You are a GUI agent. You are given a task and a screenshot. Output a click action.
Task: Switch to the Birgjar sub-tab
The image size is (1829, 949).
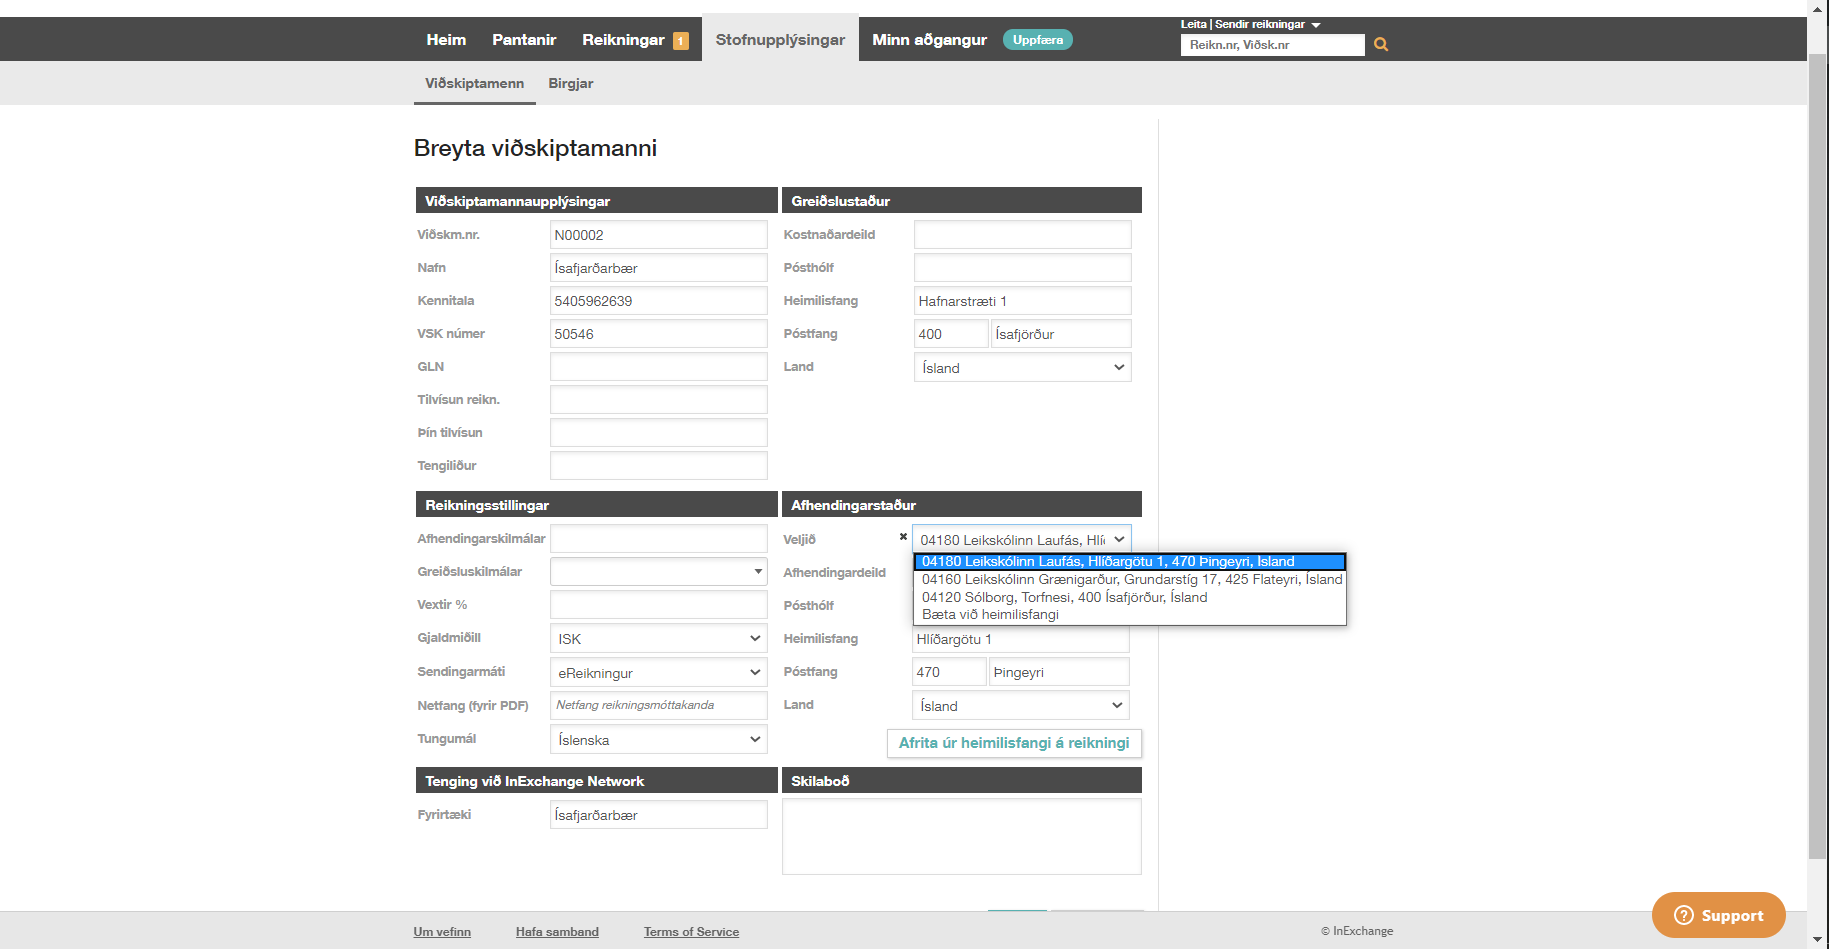pyautogui.click(x=570, y=83)
